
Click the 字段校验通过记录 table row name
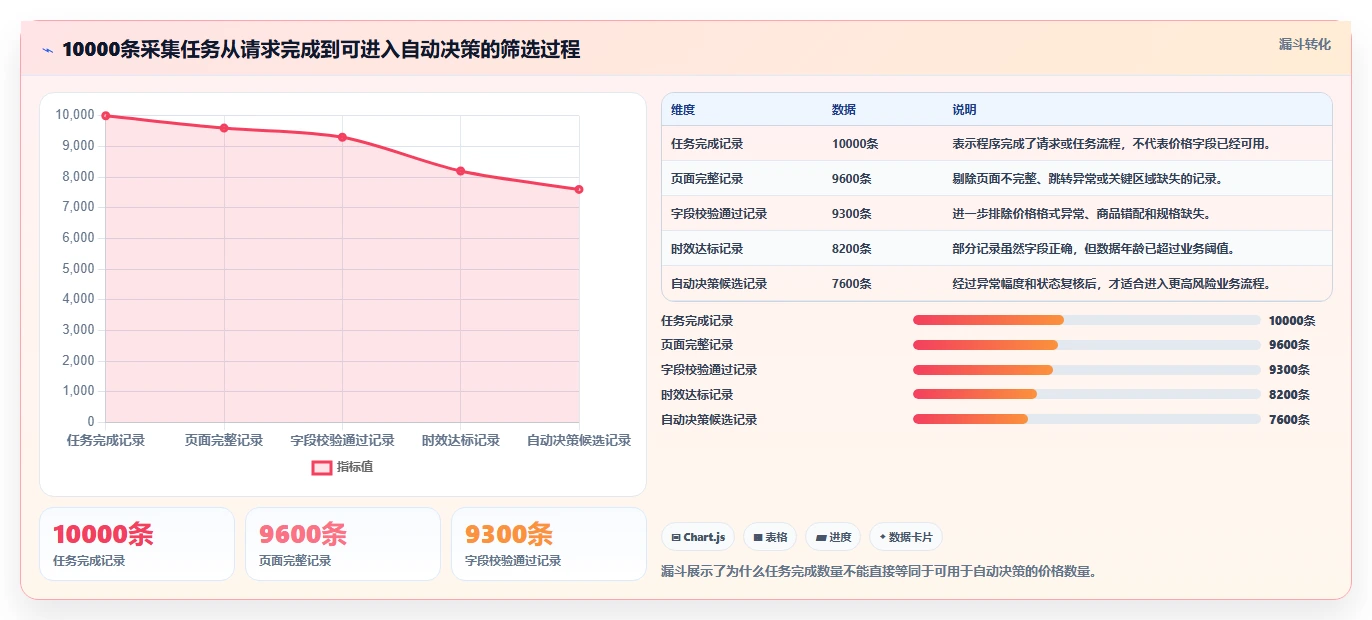click(x=719, y=214)
